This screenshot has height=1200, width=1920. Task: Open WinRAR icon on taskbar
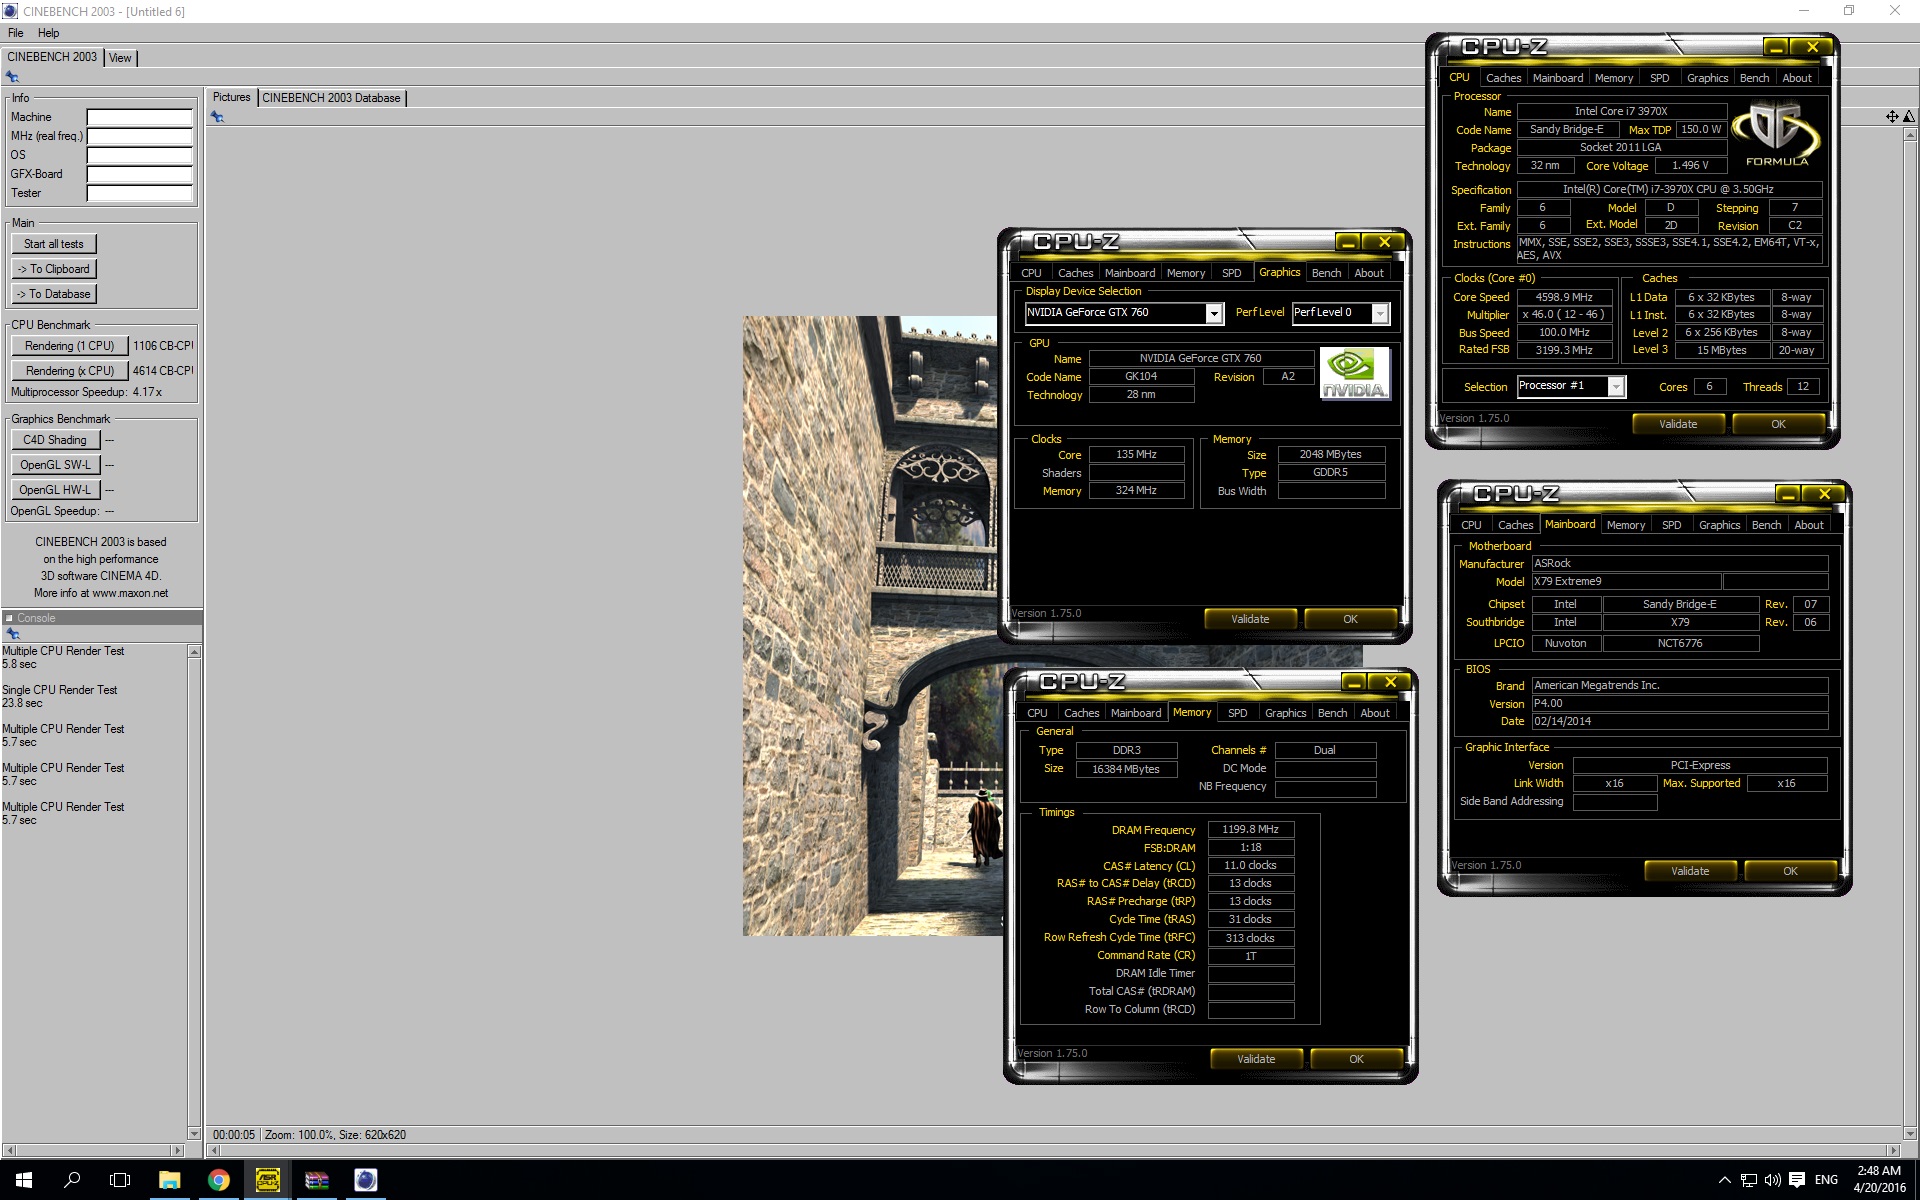point(316,1180)
